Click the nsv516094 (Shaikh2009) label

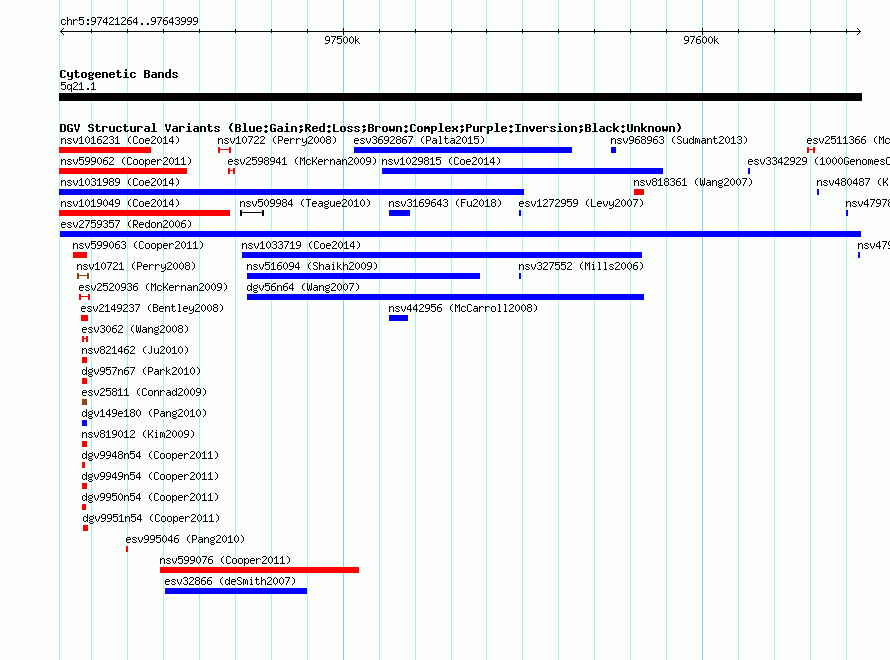(x=312, y=266)
